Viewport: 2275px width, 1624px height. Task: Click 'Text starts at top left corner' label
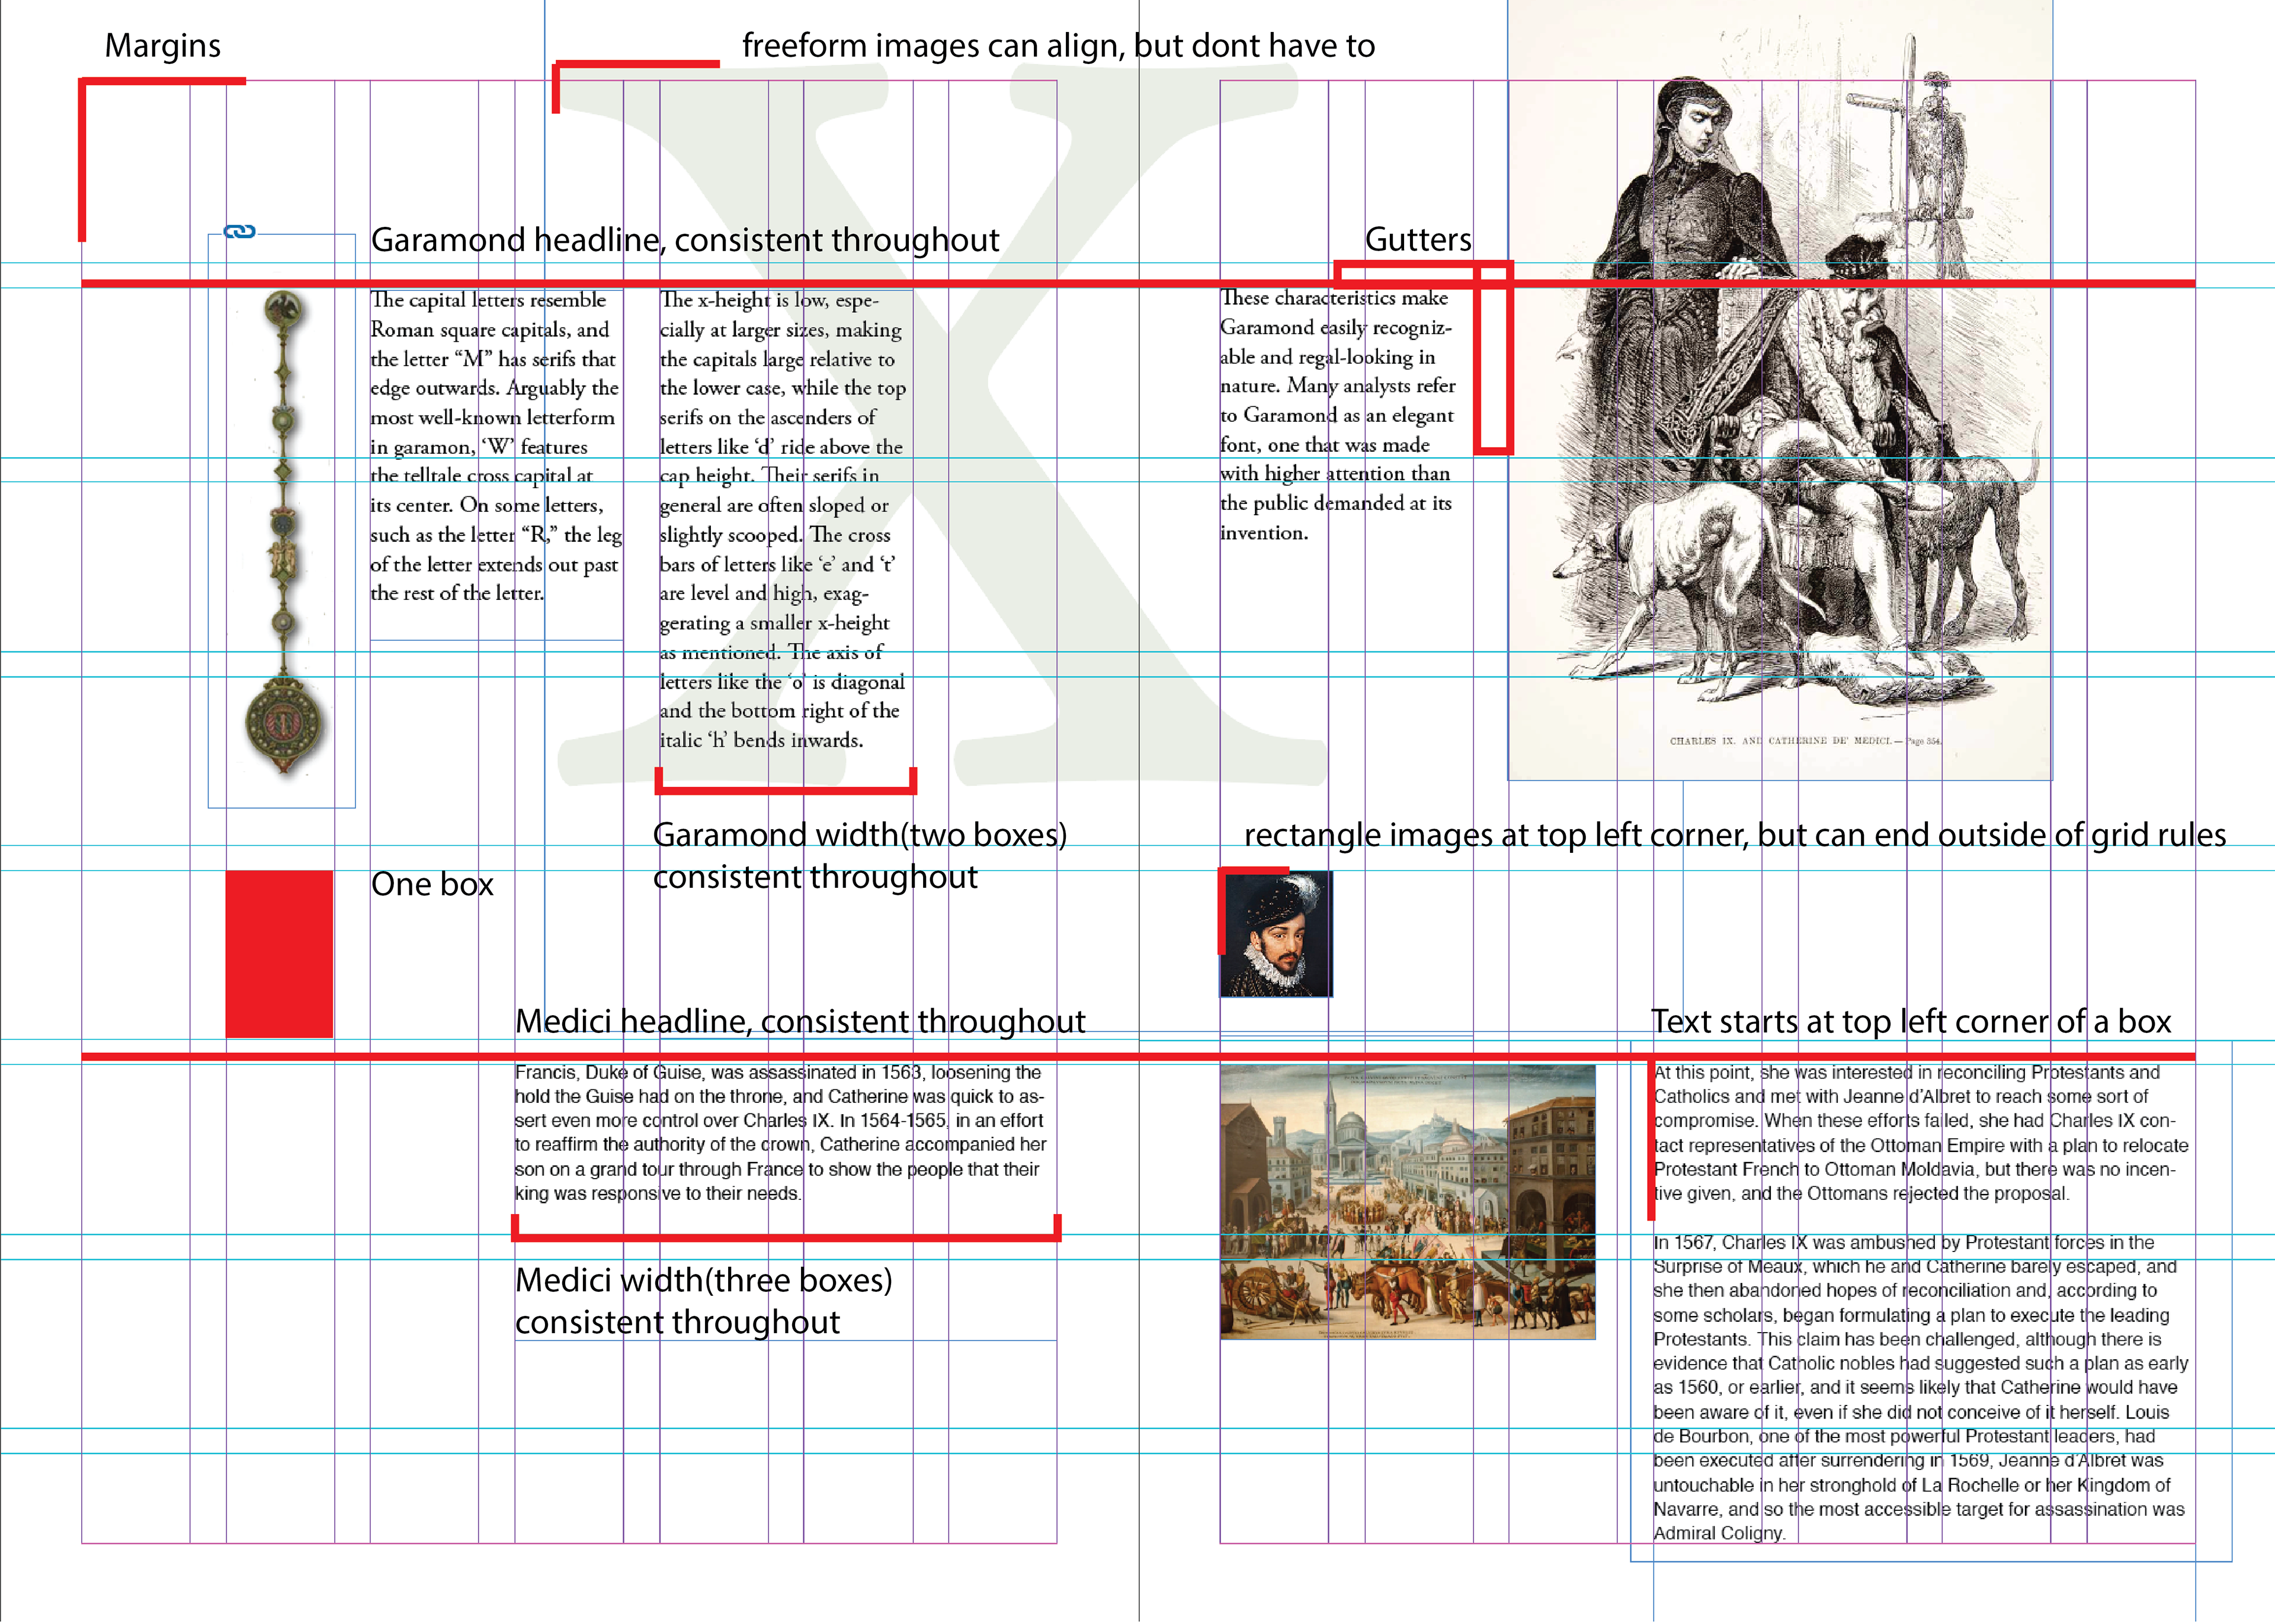1910,1021
